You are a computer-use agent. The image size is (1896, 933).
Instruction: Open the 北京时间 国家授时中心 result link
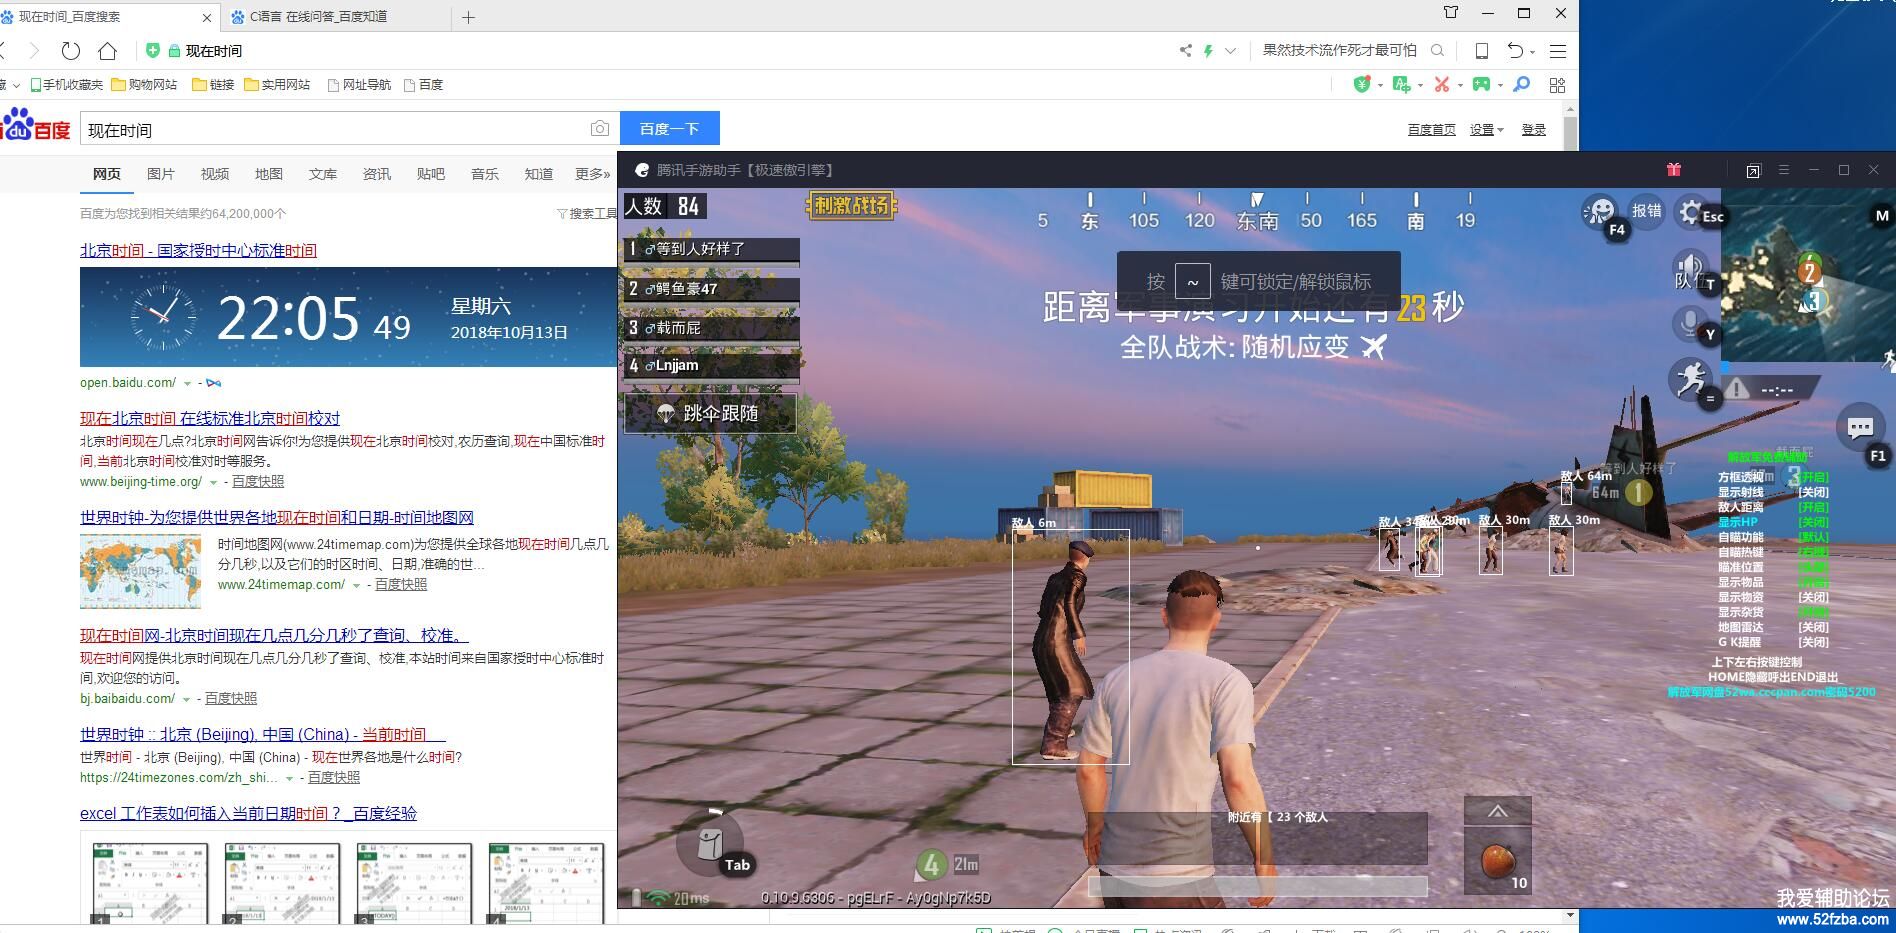click(x=198, y=250)
